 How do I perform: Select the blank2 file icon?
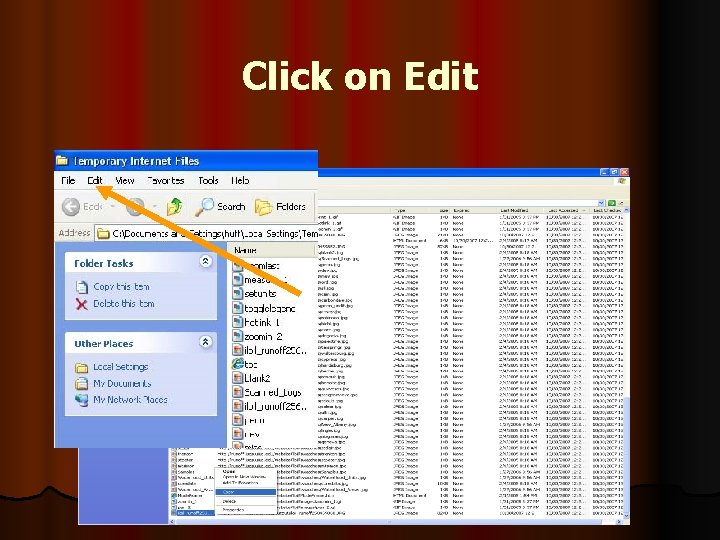pyautogui.click(x=237, y=378)
